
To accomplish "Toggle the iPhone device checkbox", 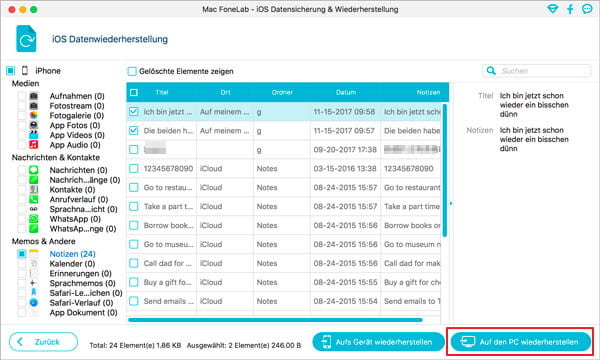I will pos(11,70).
